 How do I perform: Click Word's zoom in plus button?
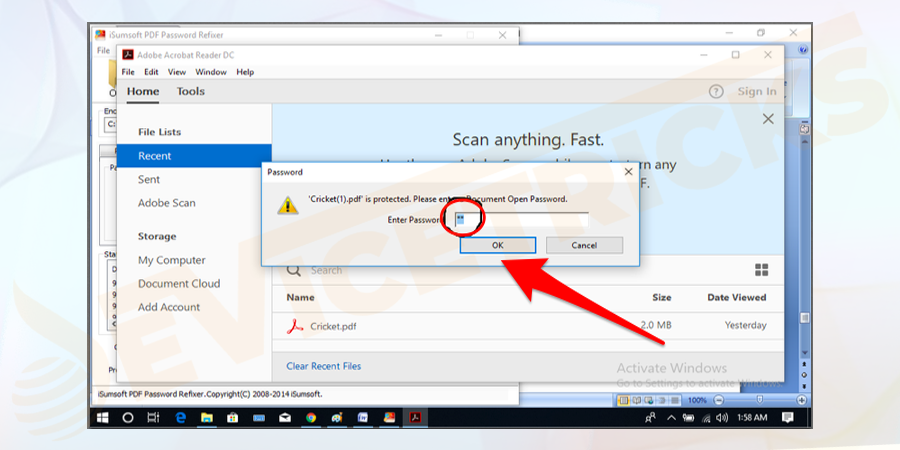pos(801,400)
